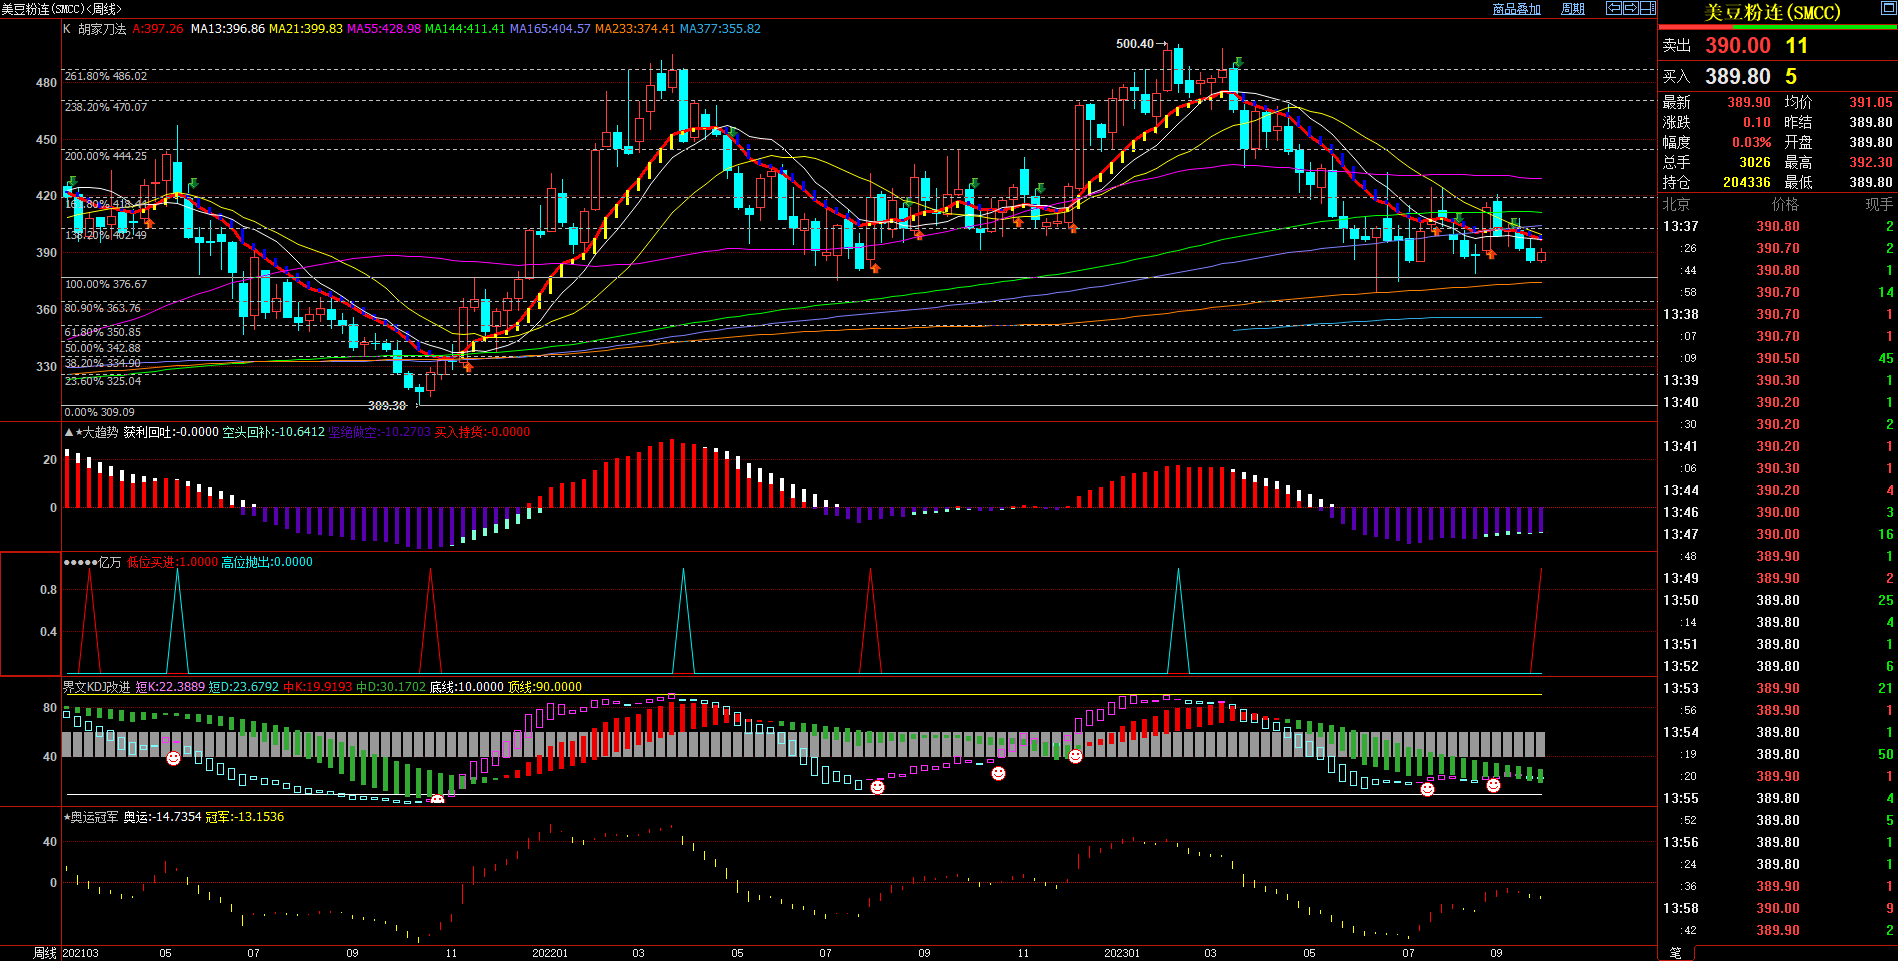Click the red-green buy/sell ratio bar

[1777, 28]
